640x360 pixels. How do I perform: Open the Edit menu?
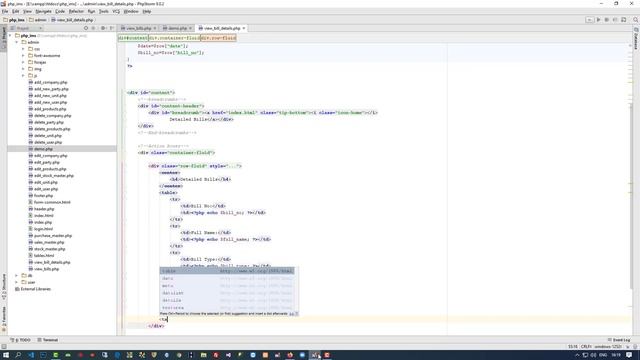[x=16, y=11]
